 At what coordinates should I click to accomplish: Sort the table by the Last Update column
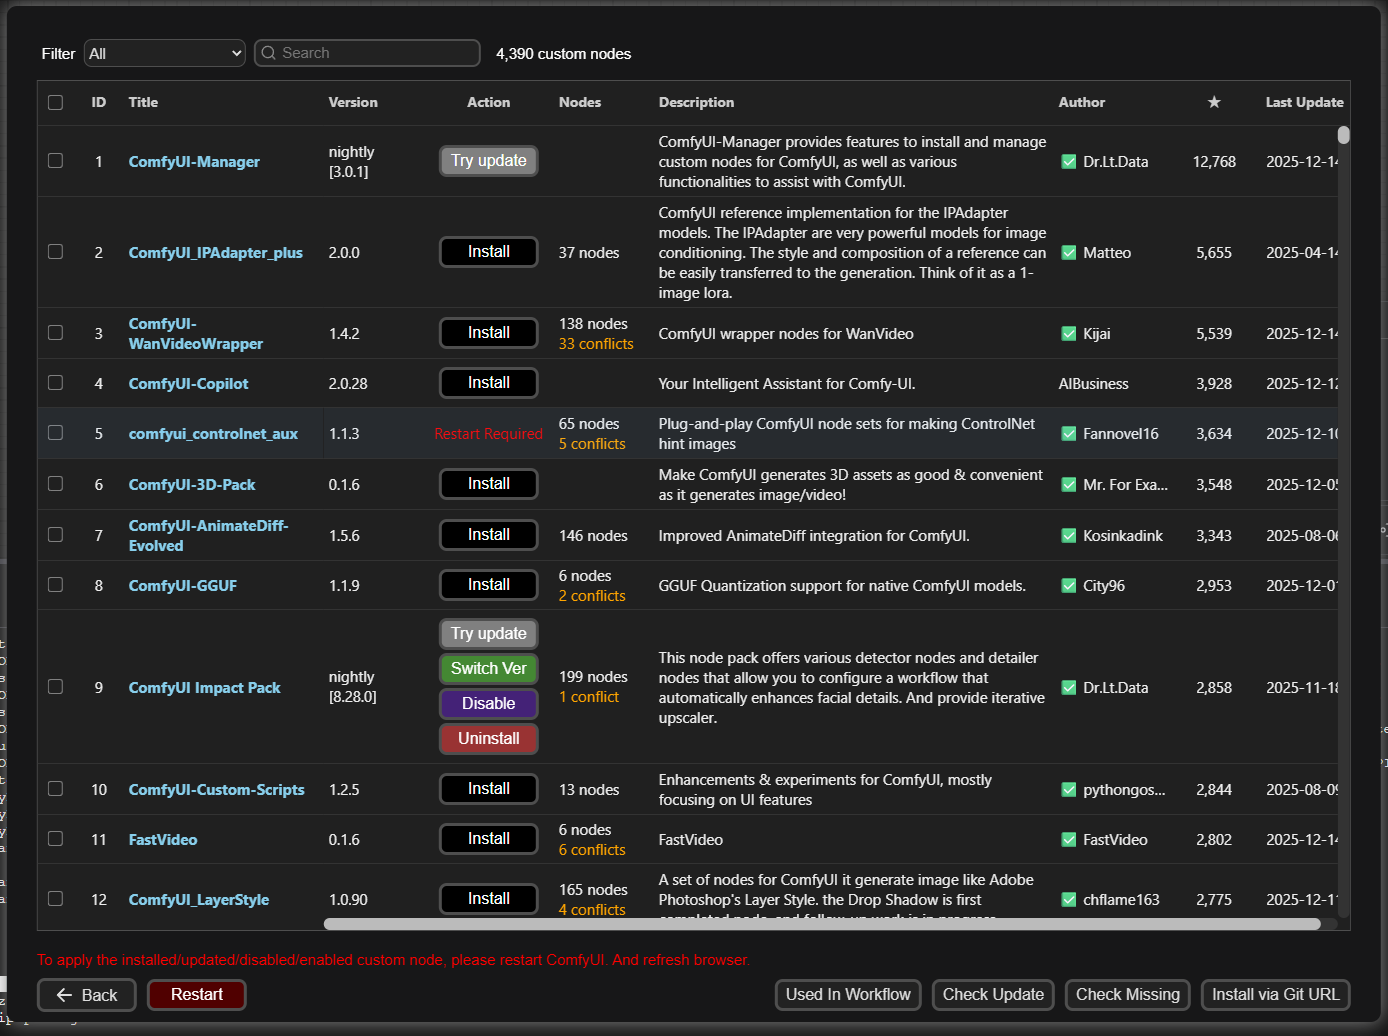[1303, 102]
